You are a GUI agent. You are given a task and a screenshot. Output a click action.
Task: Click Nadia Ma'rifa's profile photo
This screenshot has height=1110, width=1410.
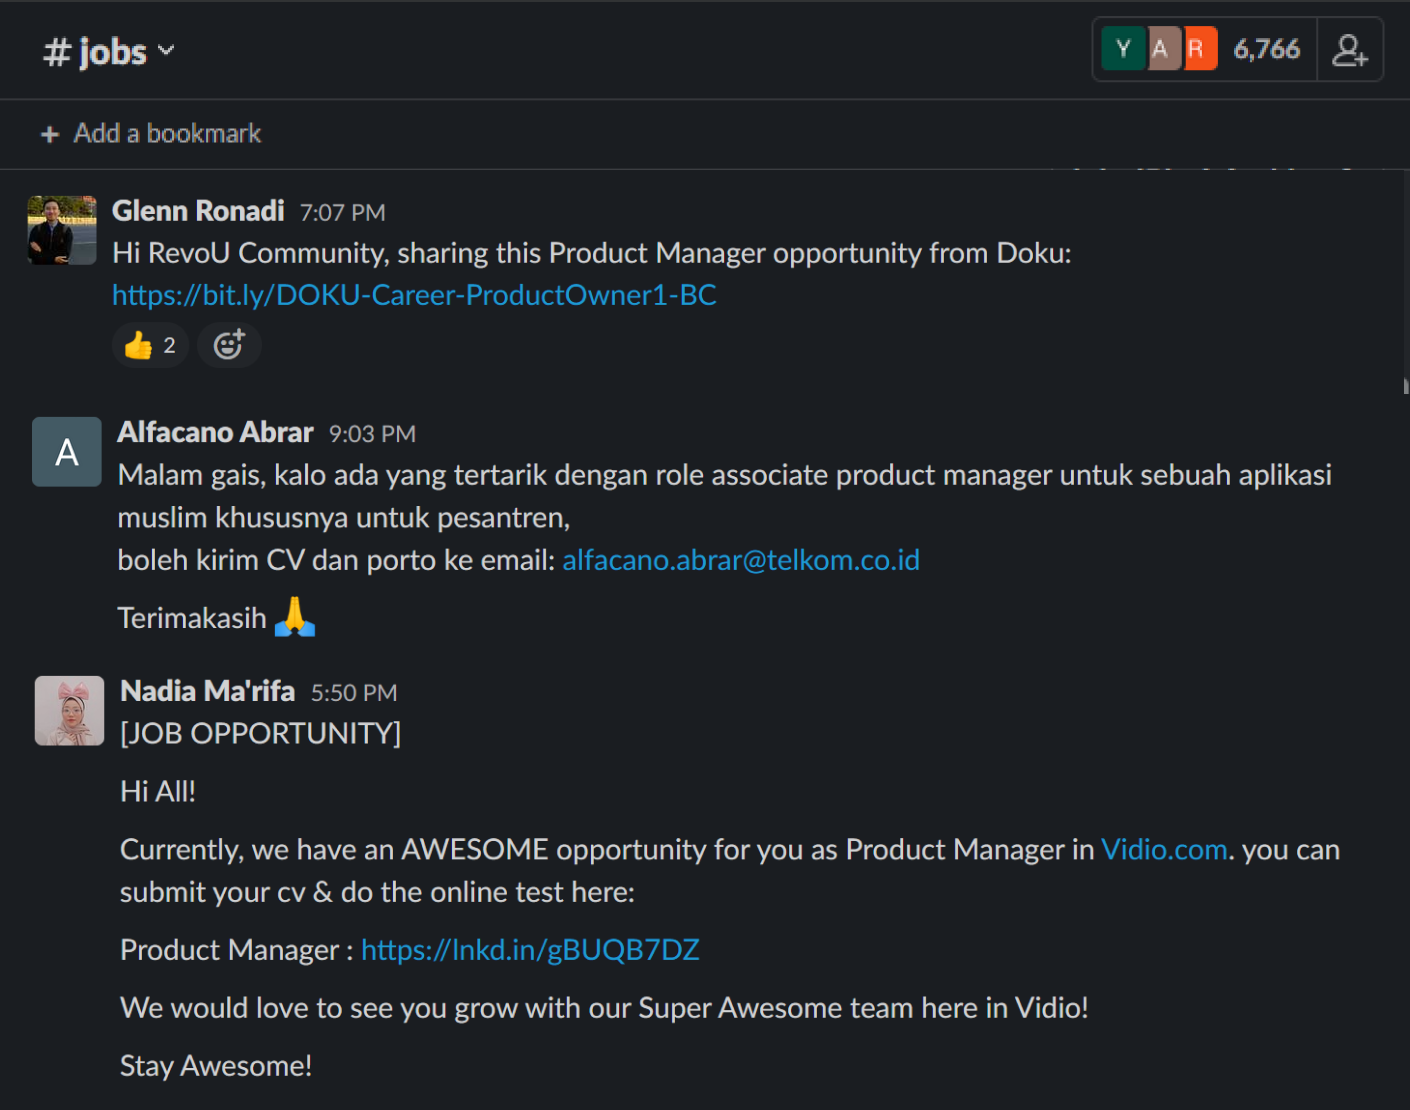[x=69, y=711]
